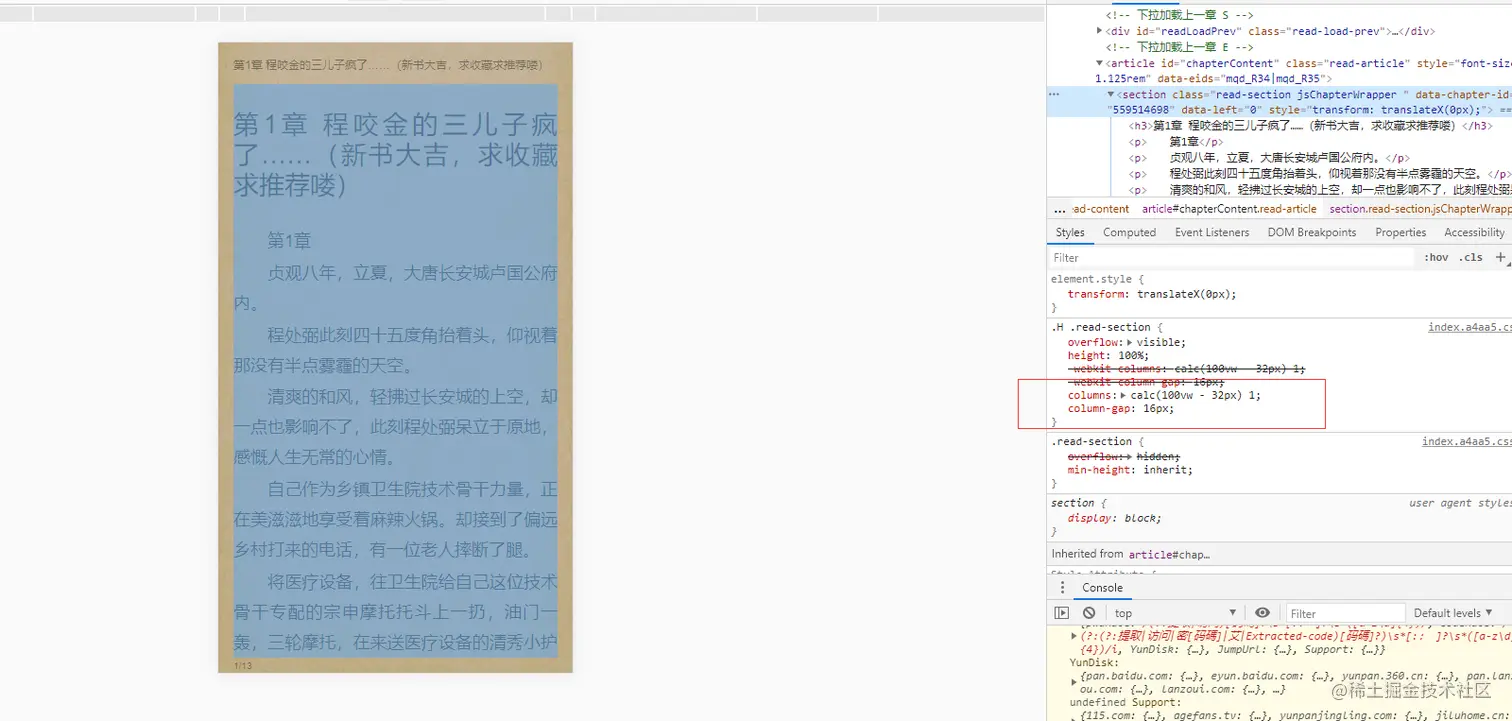
Task: Select the <p> 程处弼此刻 DOM node
Action: [x=1319, y=173]
